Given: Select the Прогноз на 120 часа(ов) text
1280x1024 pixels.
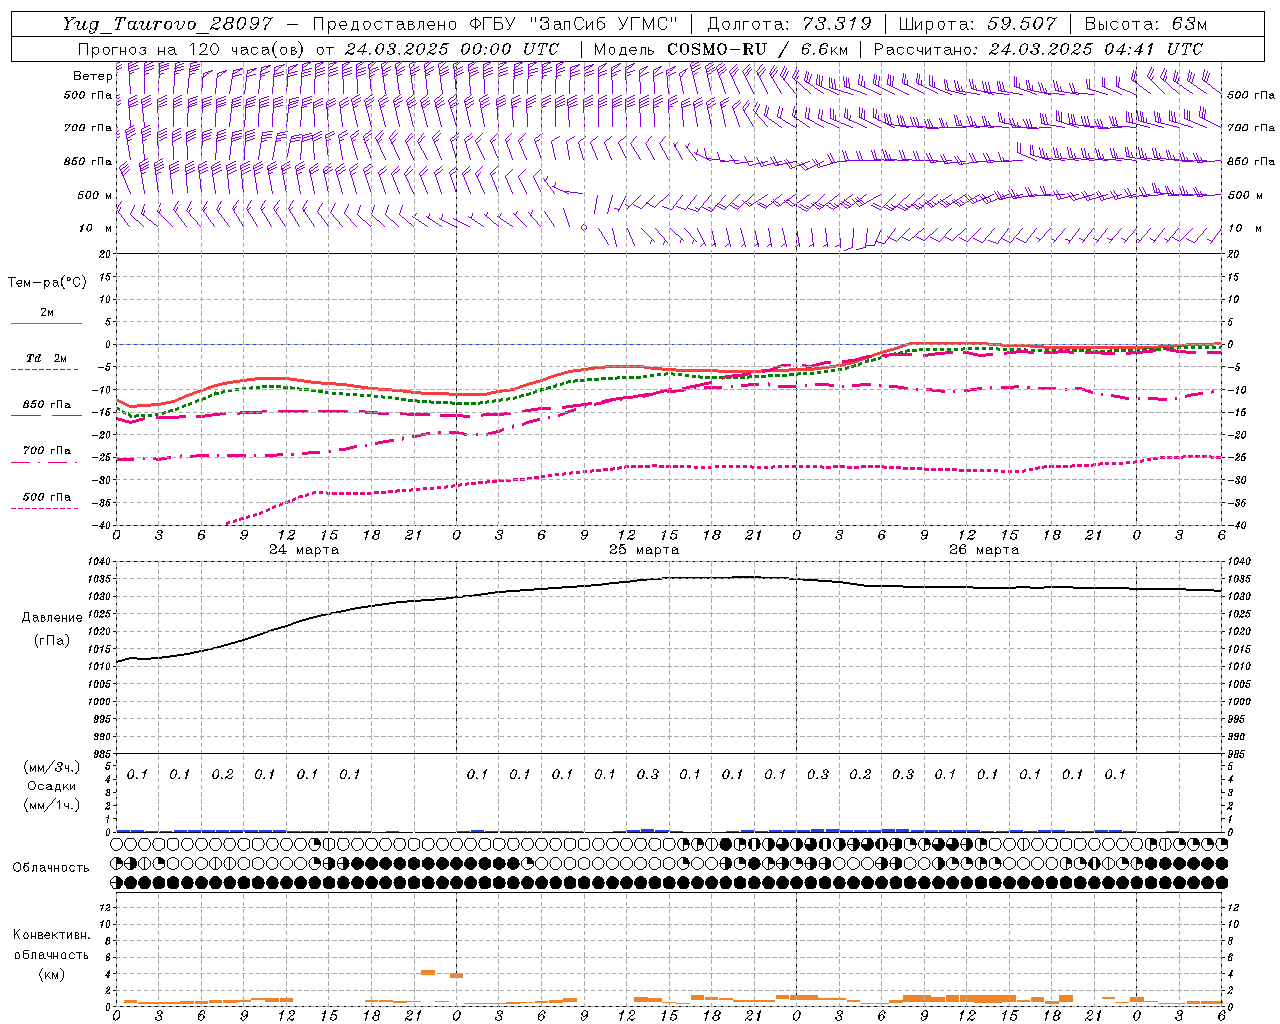Looking at the screenshot, I should [x=193, y=49].
